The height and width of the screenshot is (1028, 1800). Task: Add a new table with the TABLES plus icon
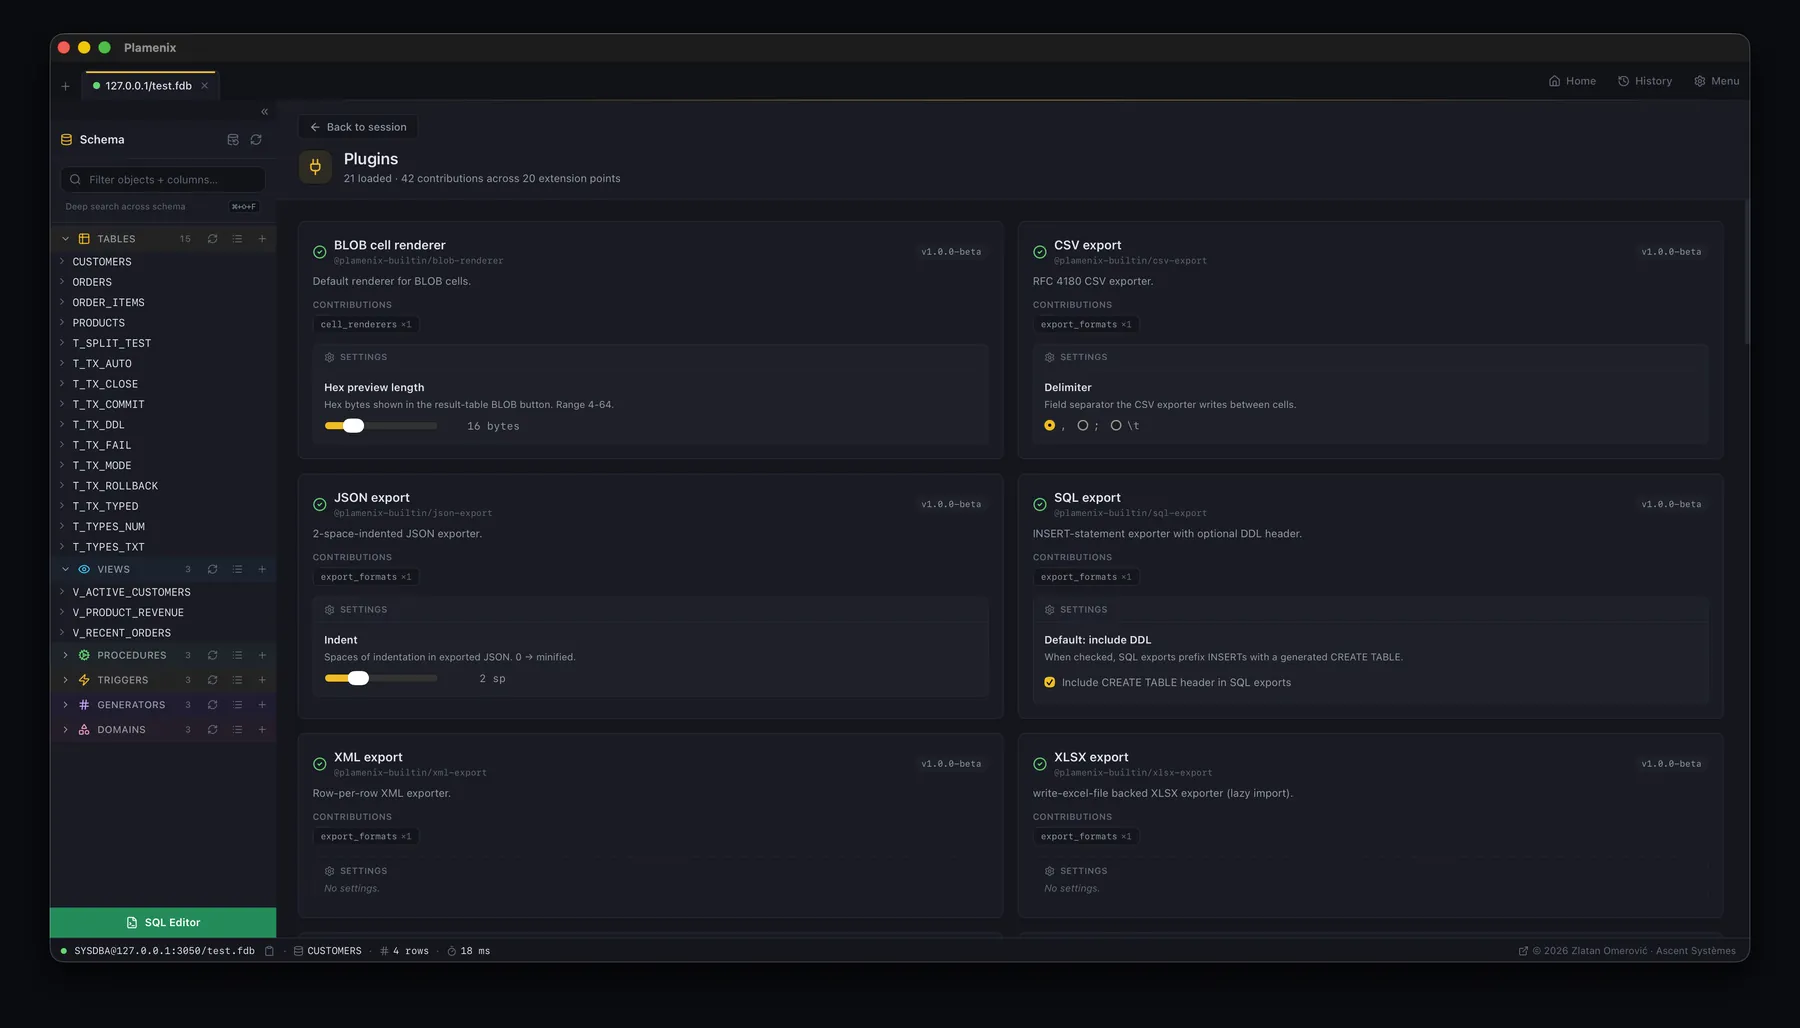coord(262,239)
